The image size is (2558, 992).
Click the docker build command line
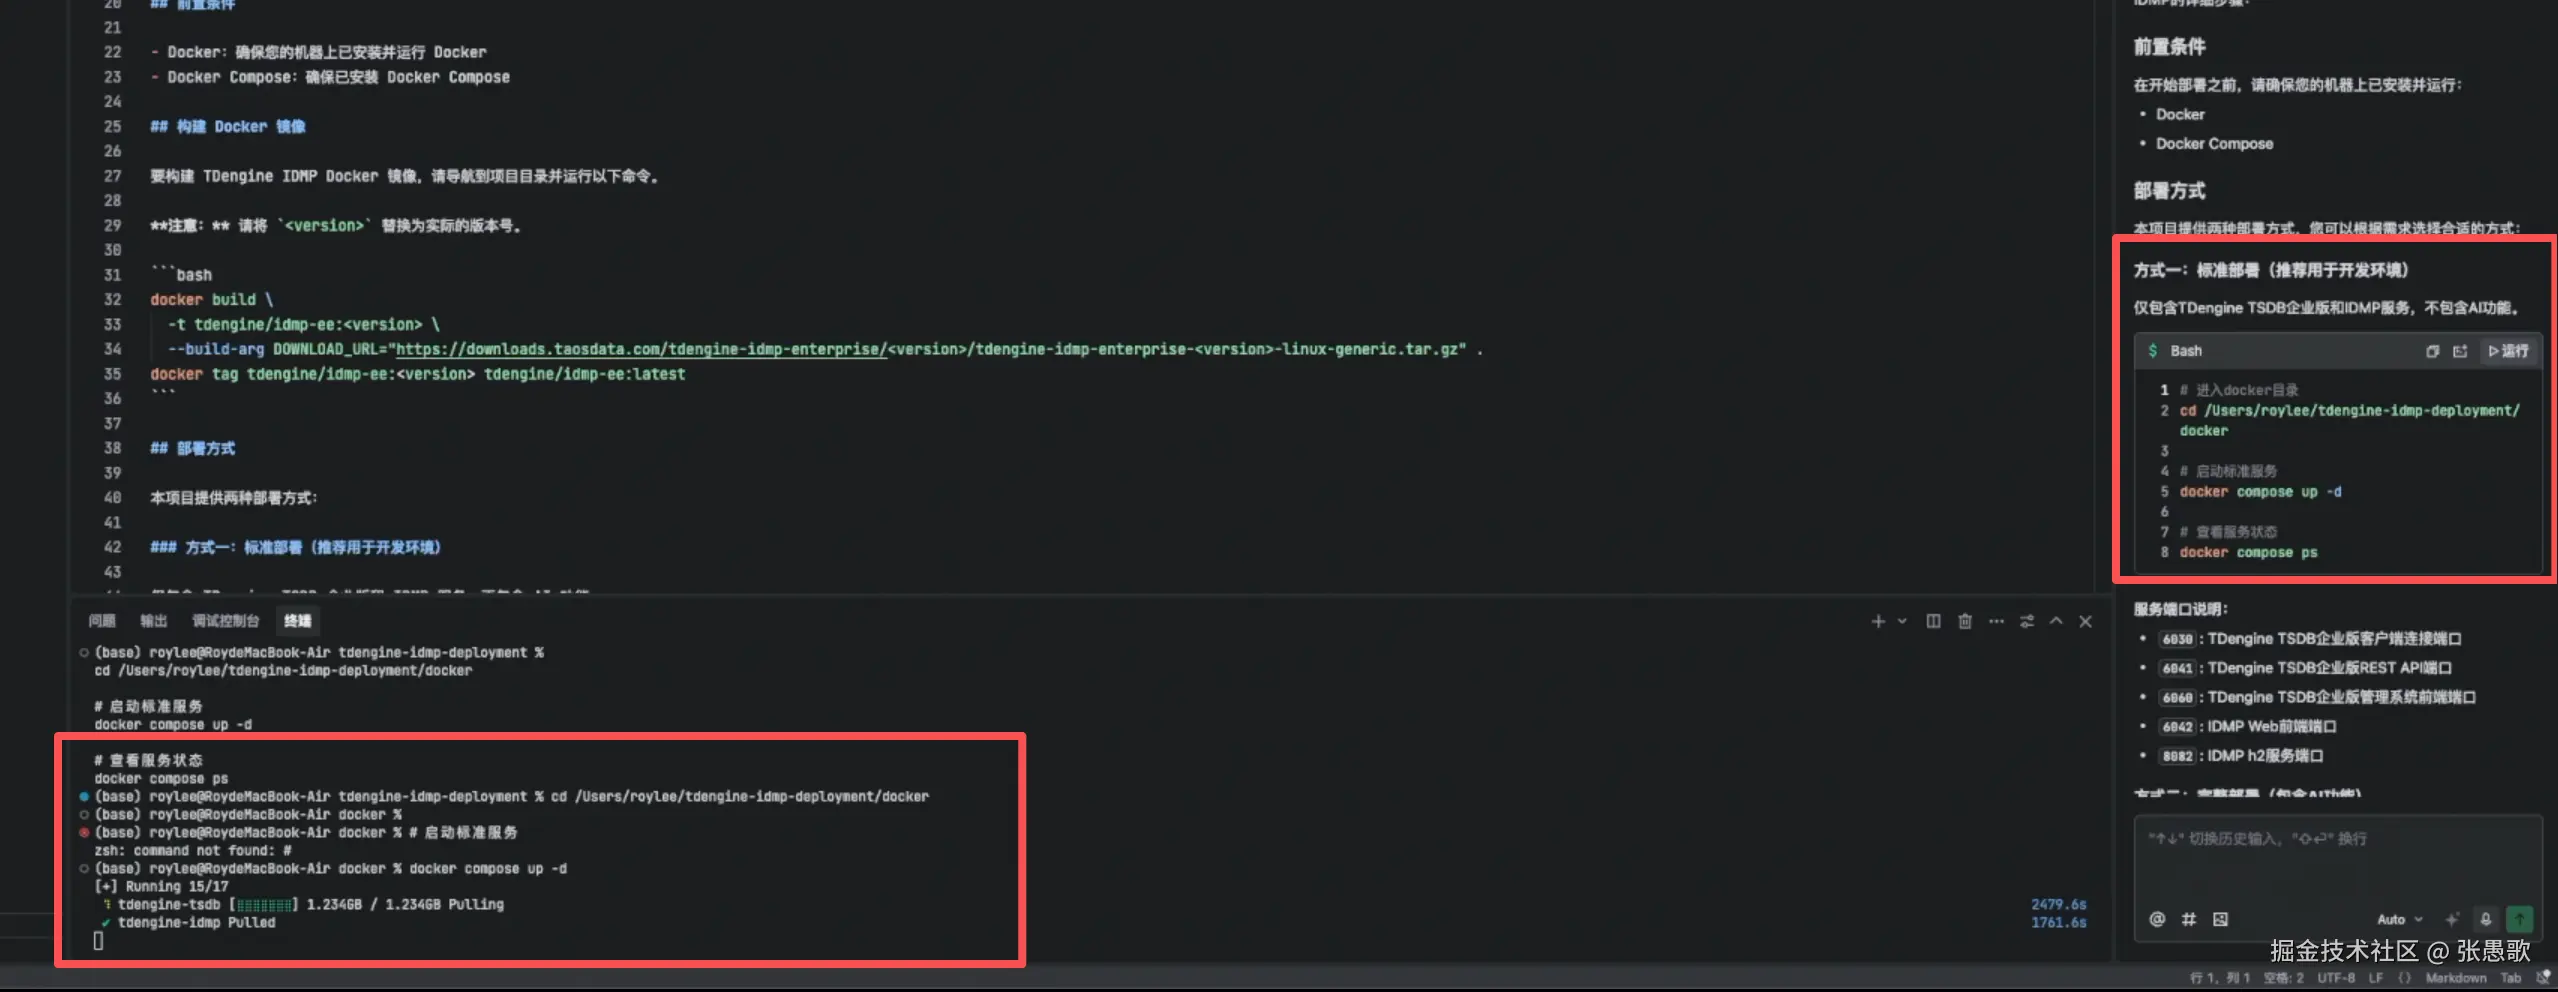pos(211,299)
